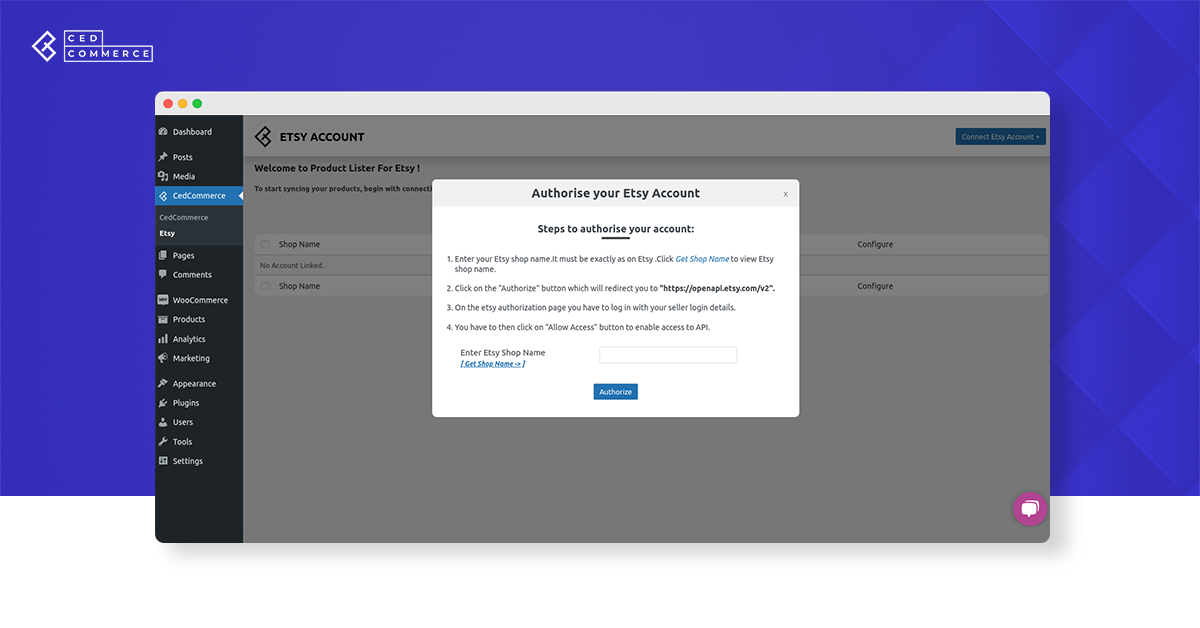Click the WooCommerce icon in sidebar

tap(163, 300)
